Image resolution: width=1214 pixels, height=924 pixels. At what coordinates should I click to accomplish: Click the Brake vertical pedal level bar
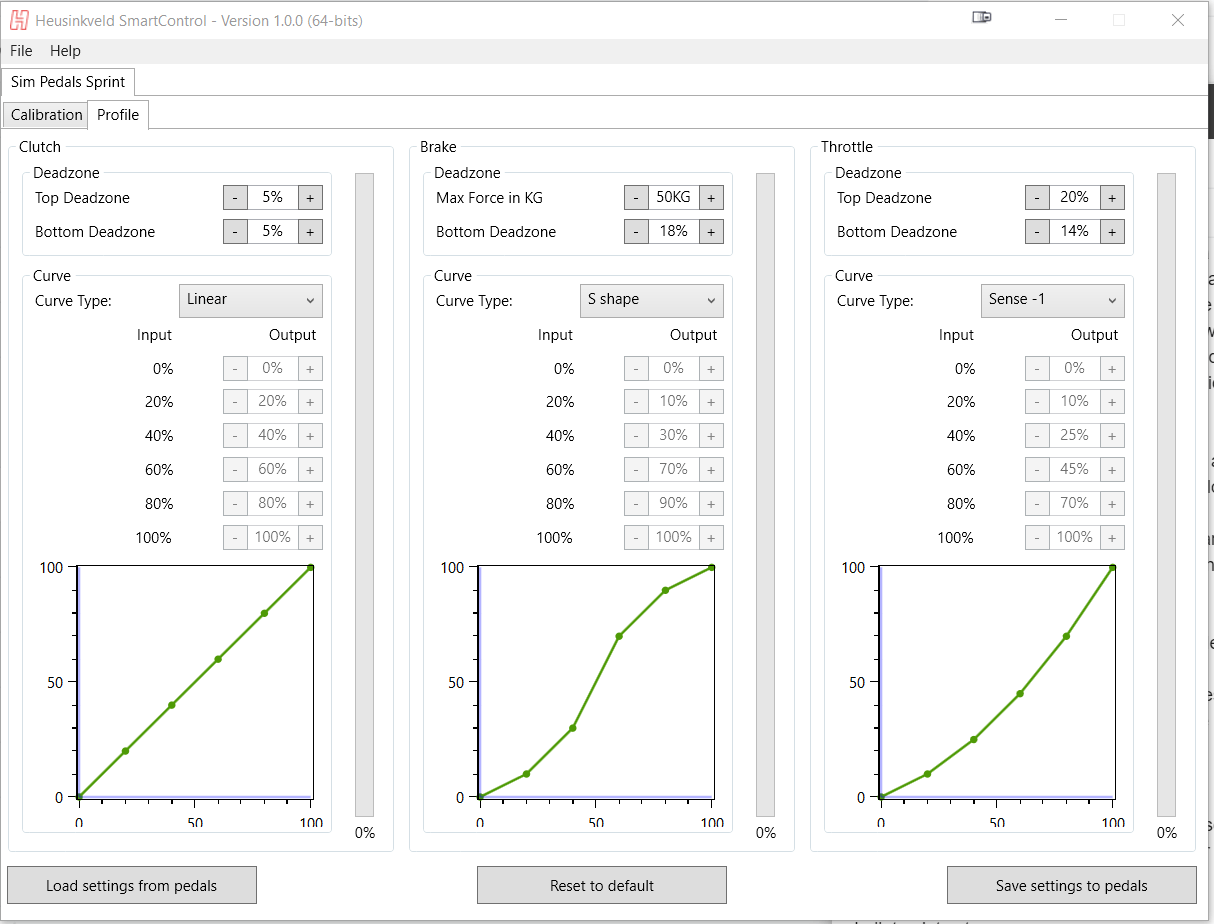[x=765, y=495]
